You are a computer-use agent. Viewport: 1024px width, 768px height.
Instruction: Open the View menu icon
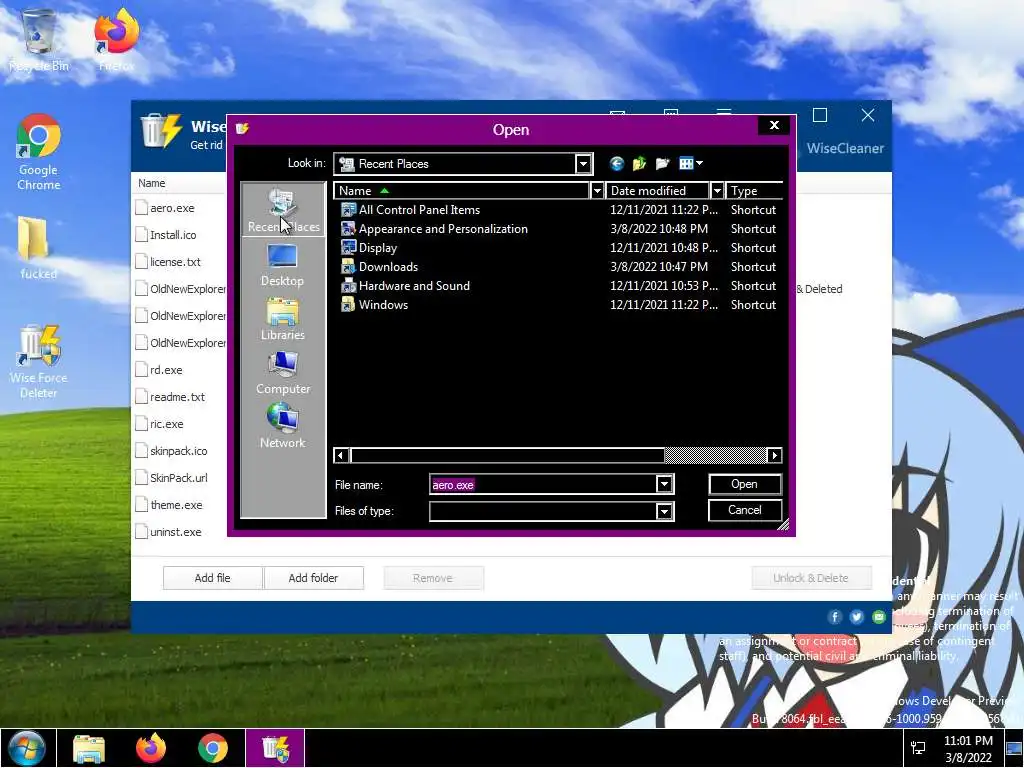[690, 163]
